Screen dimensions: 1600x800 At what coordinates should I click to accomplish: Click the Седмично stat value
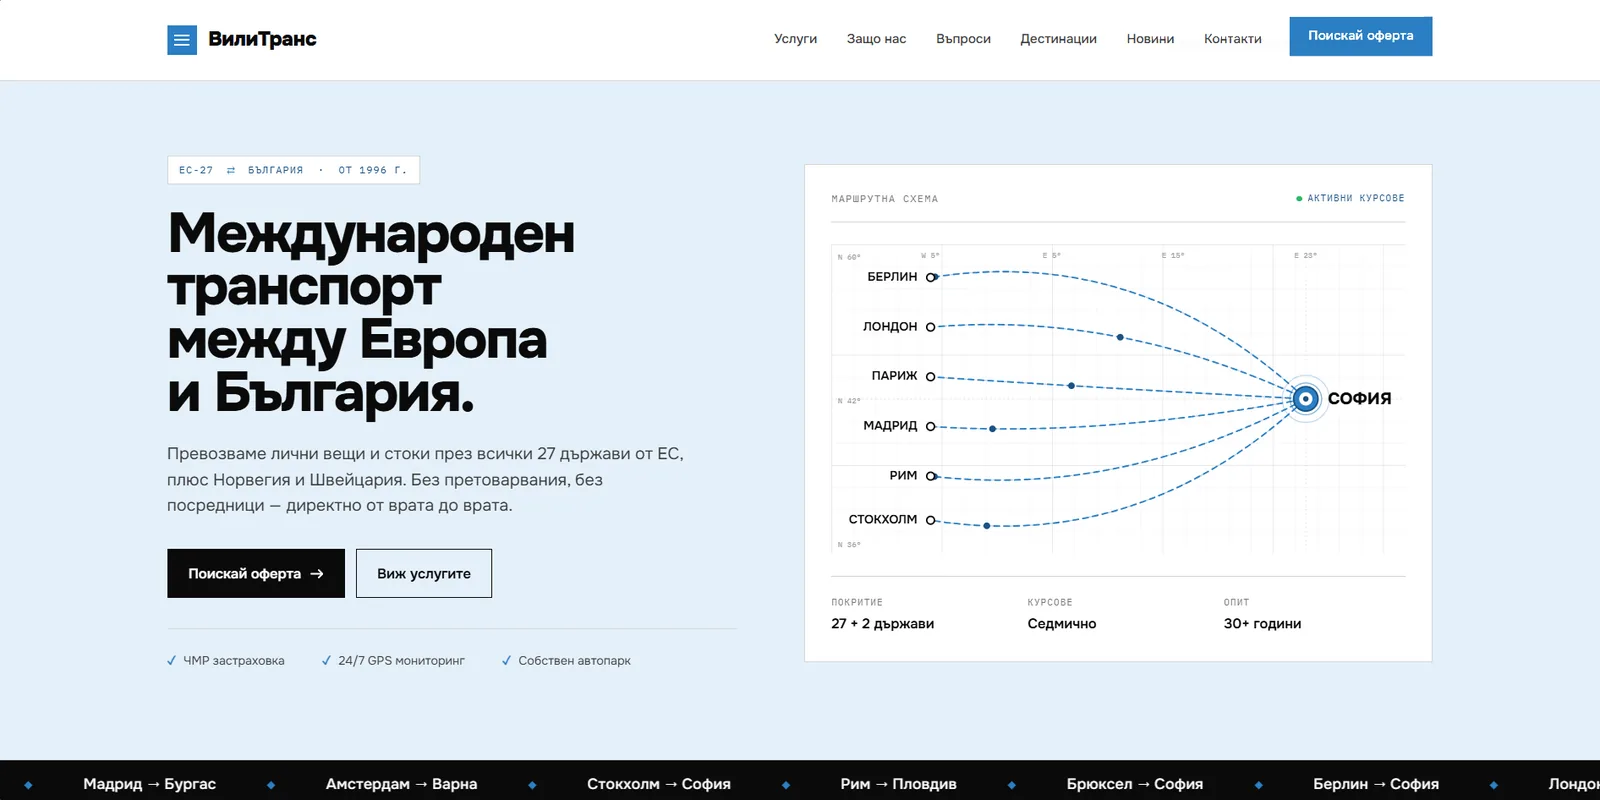click(1062, 623)
